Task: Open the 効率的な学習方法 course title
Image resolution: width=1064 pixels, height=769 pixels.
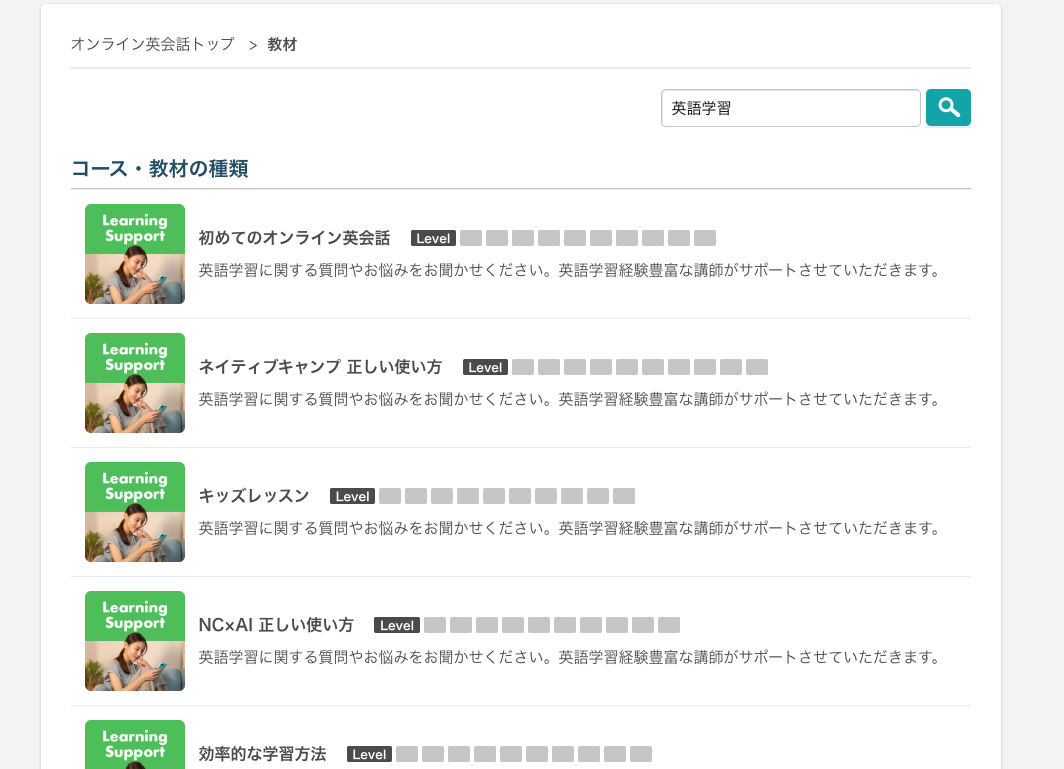Action: click(x=262, y=754)
